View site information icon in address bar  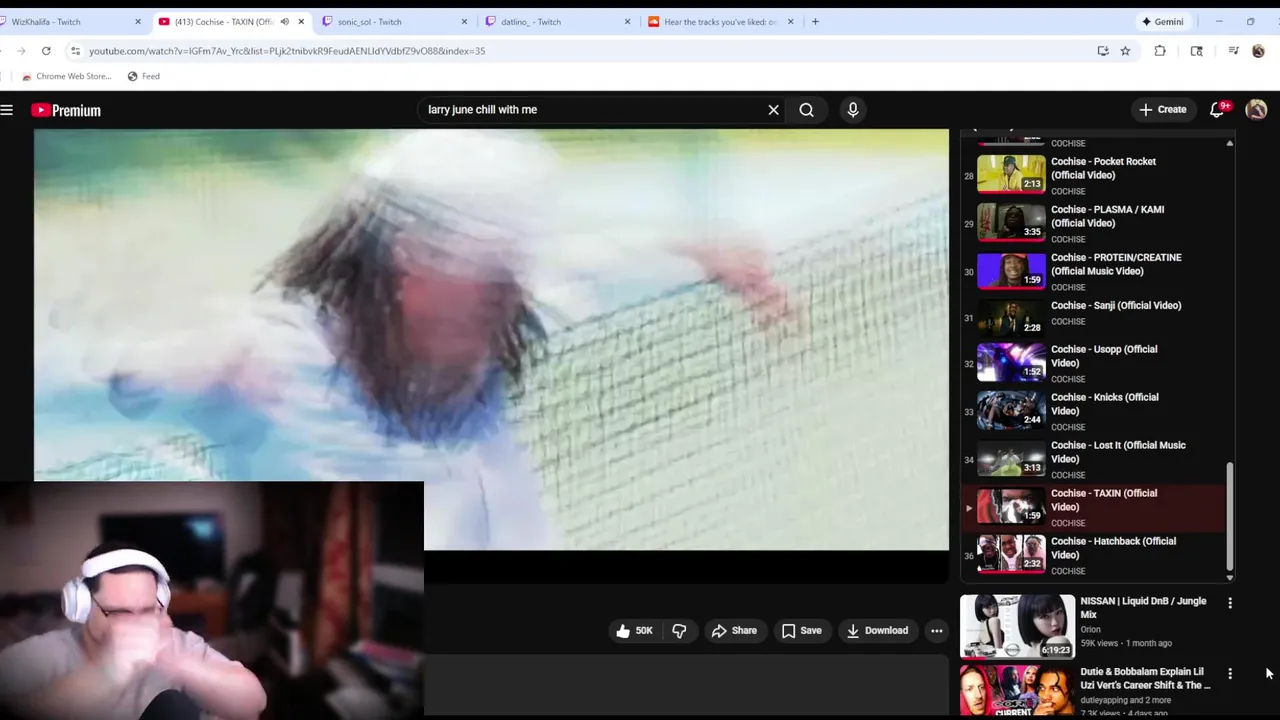(x=75, y=51)
